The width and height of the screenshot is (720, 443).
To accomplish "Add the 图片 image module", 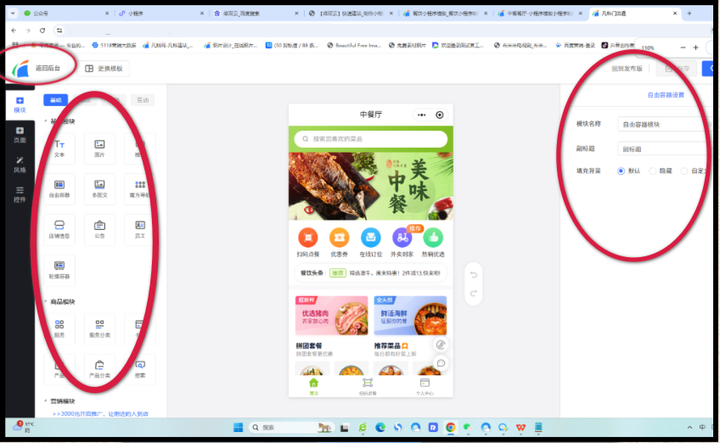I will click(100, 148).
